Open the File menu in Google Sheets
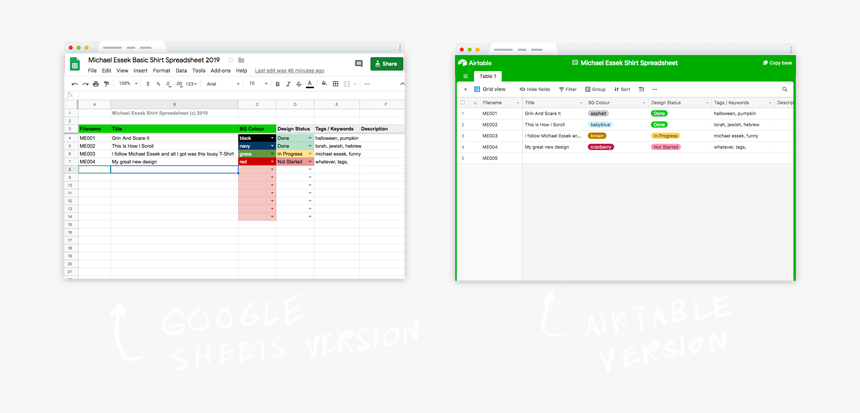The width and height of the screenshot is (860, 413). pos(92,71)
